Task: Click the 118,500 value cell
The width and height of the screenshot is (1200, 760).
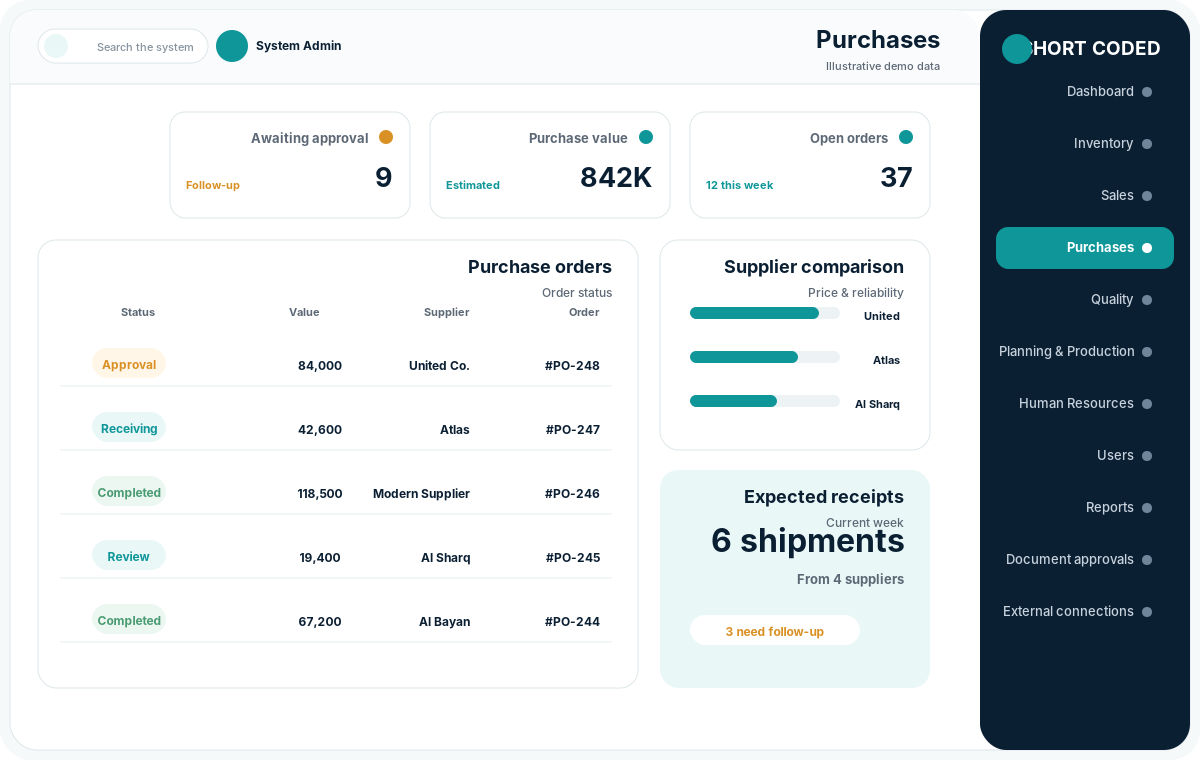Action: pos(320,494)
